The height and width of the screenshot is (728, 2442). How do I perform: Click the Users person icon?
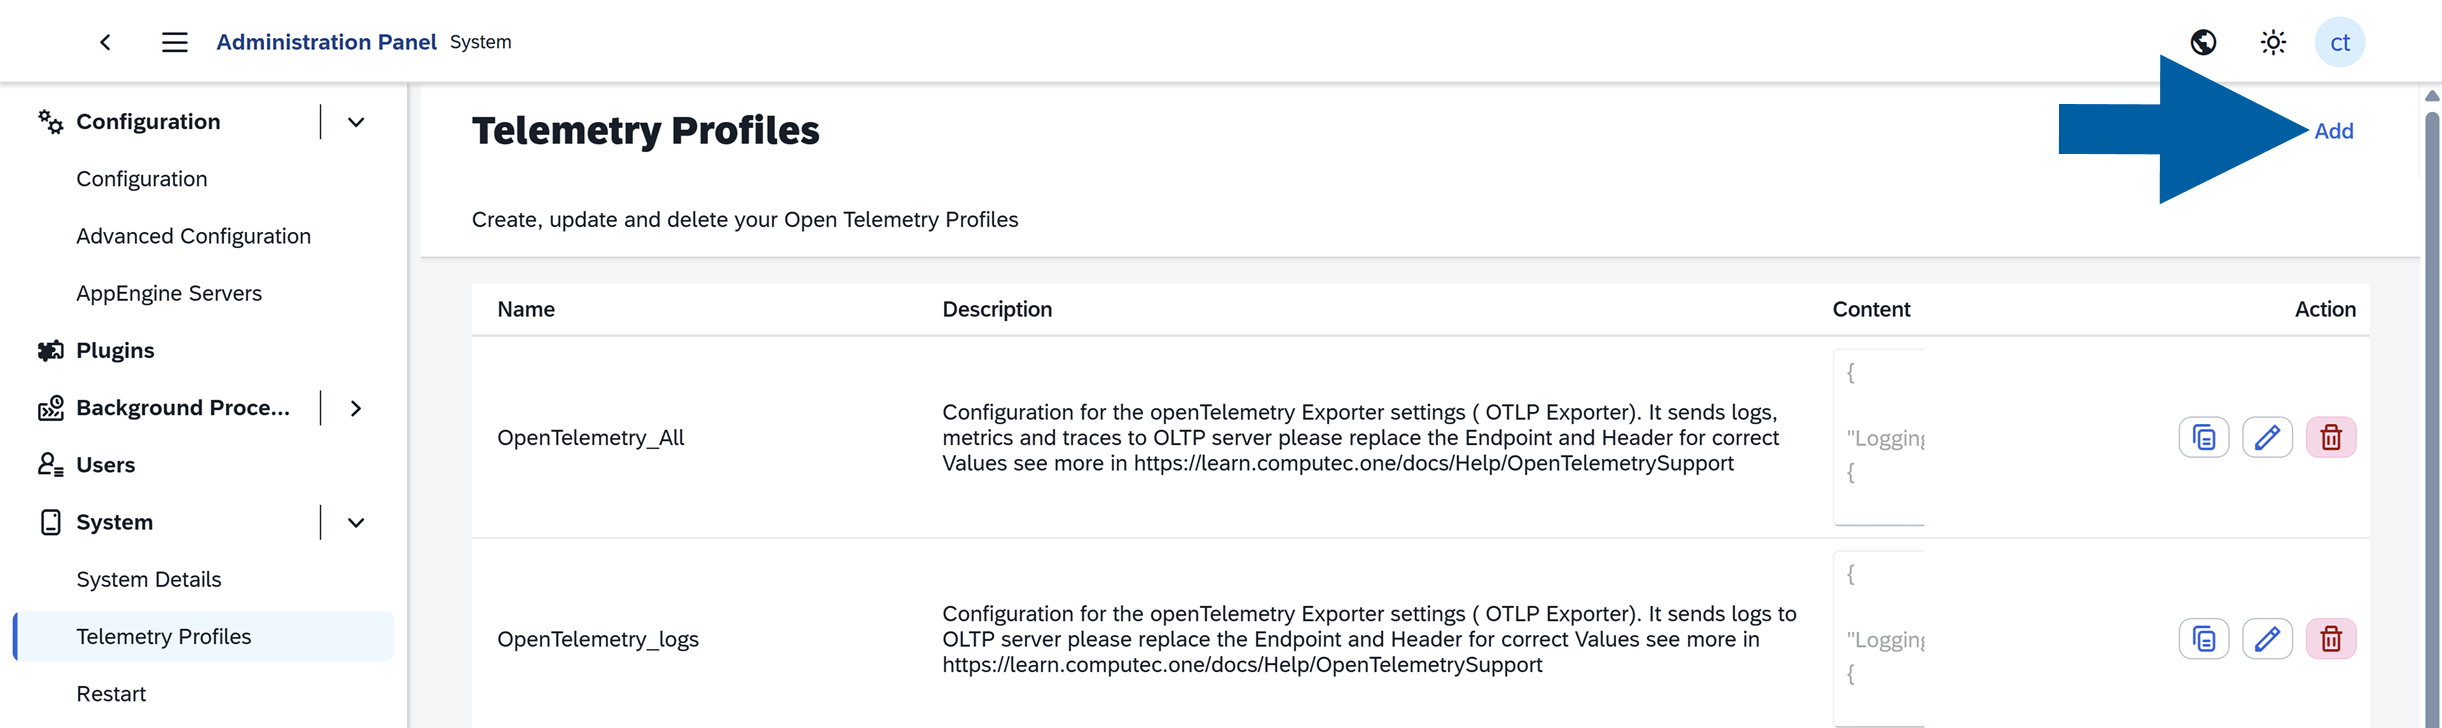[50, 465]
